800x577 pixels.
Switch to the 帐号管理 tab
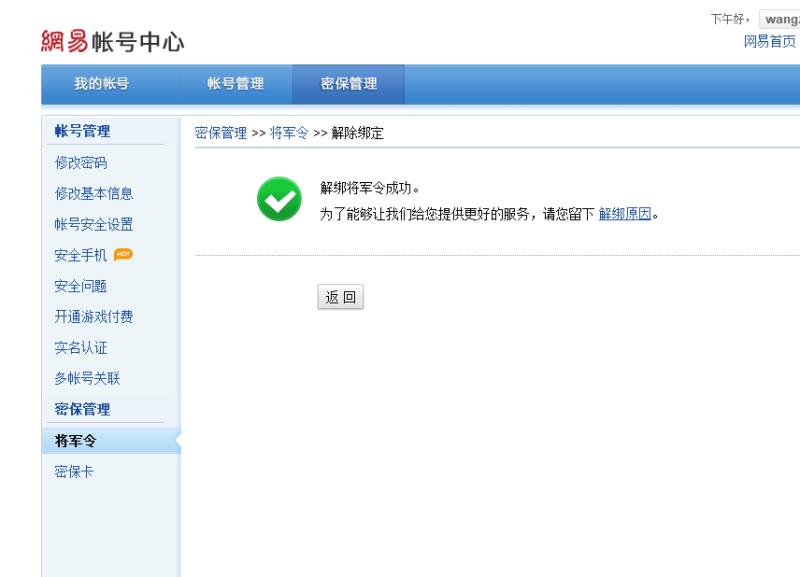pos(235,84)
